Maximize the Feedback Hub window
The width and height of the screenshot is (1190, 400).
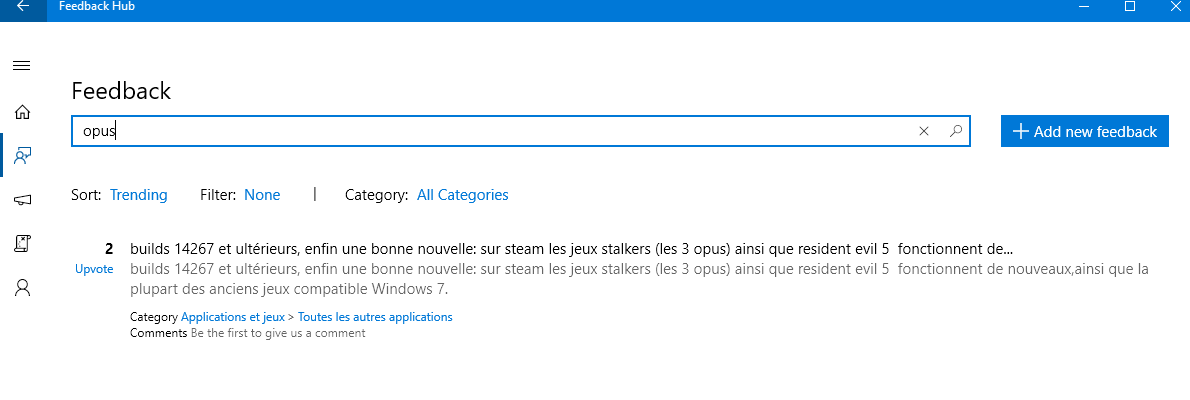coord(1129,7)
